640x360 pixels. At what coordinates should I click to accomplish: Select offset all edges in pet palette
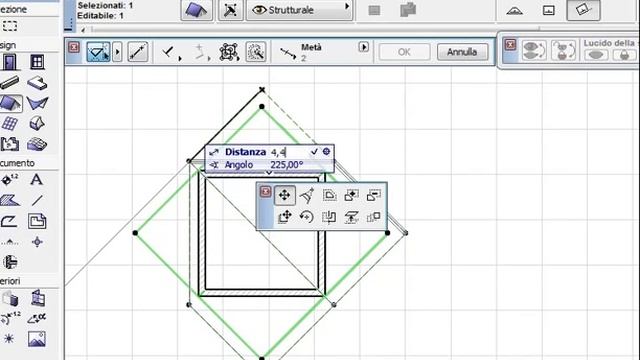click(x=330, y=196)
